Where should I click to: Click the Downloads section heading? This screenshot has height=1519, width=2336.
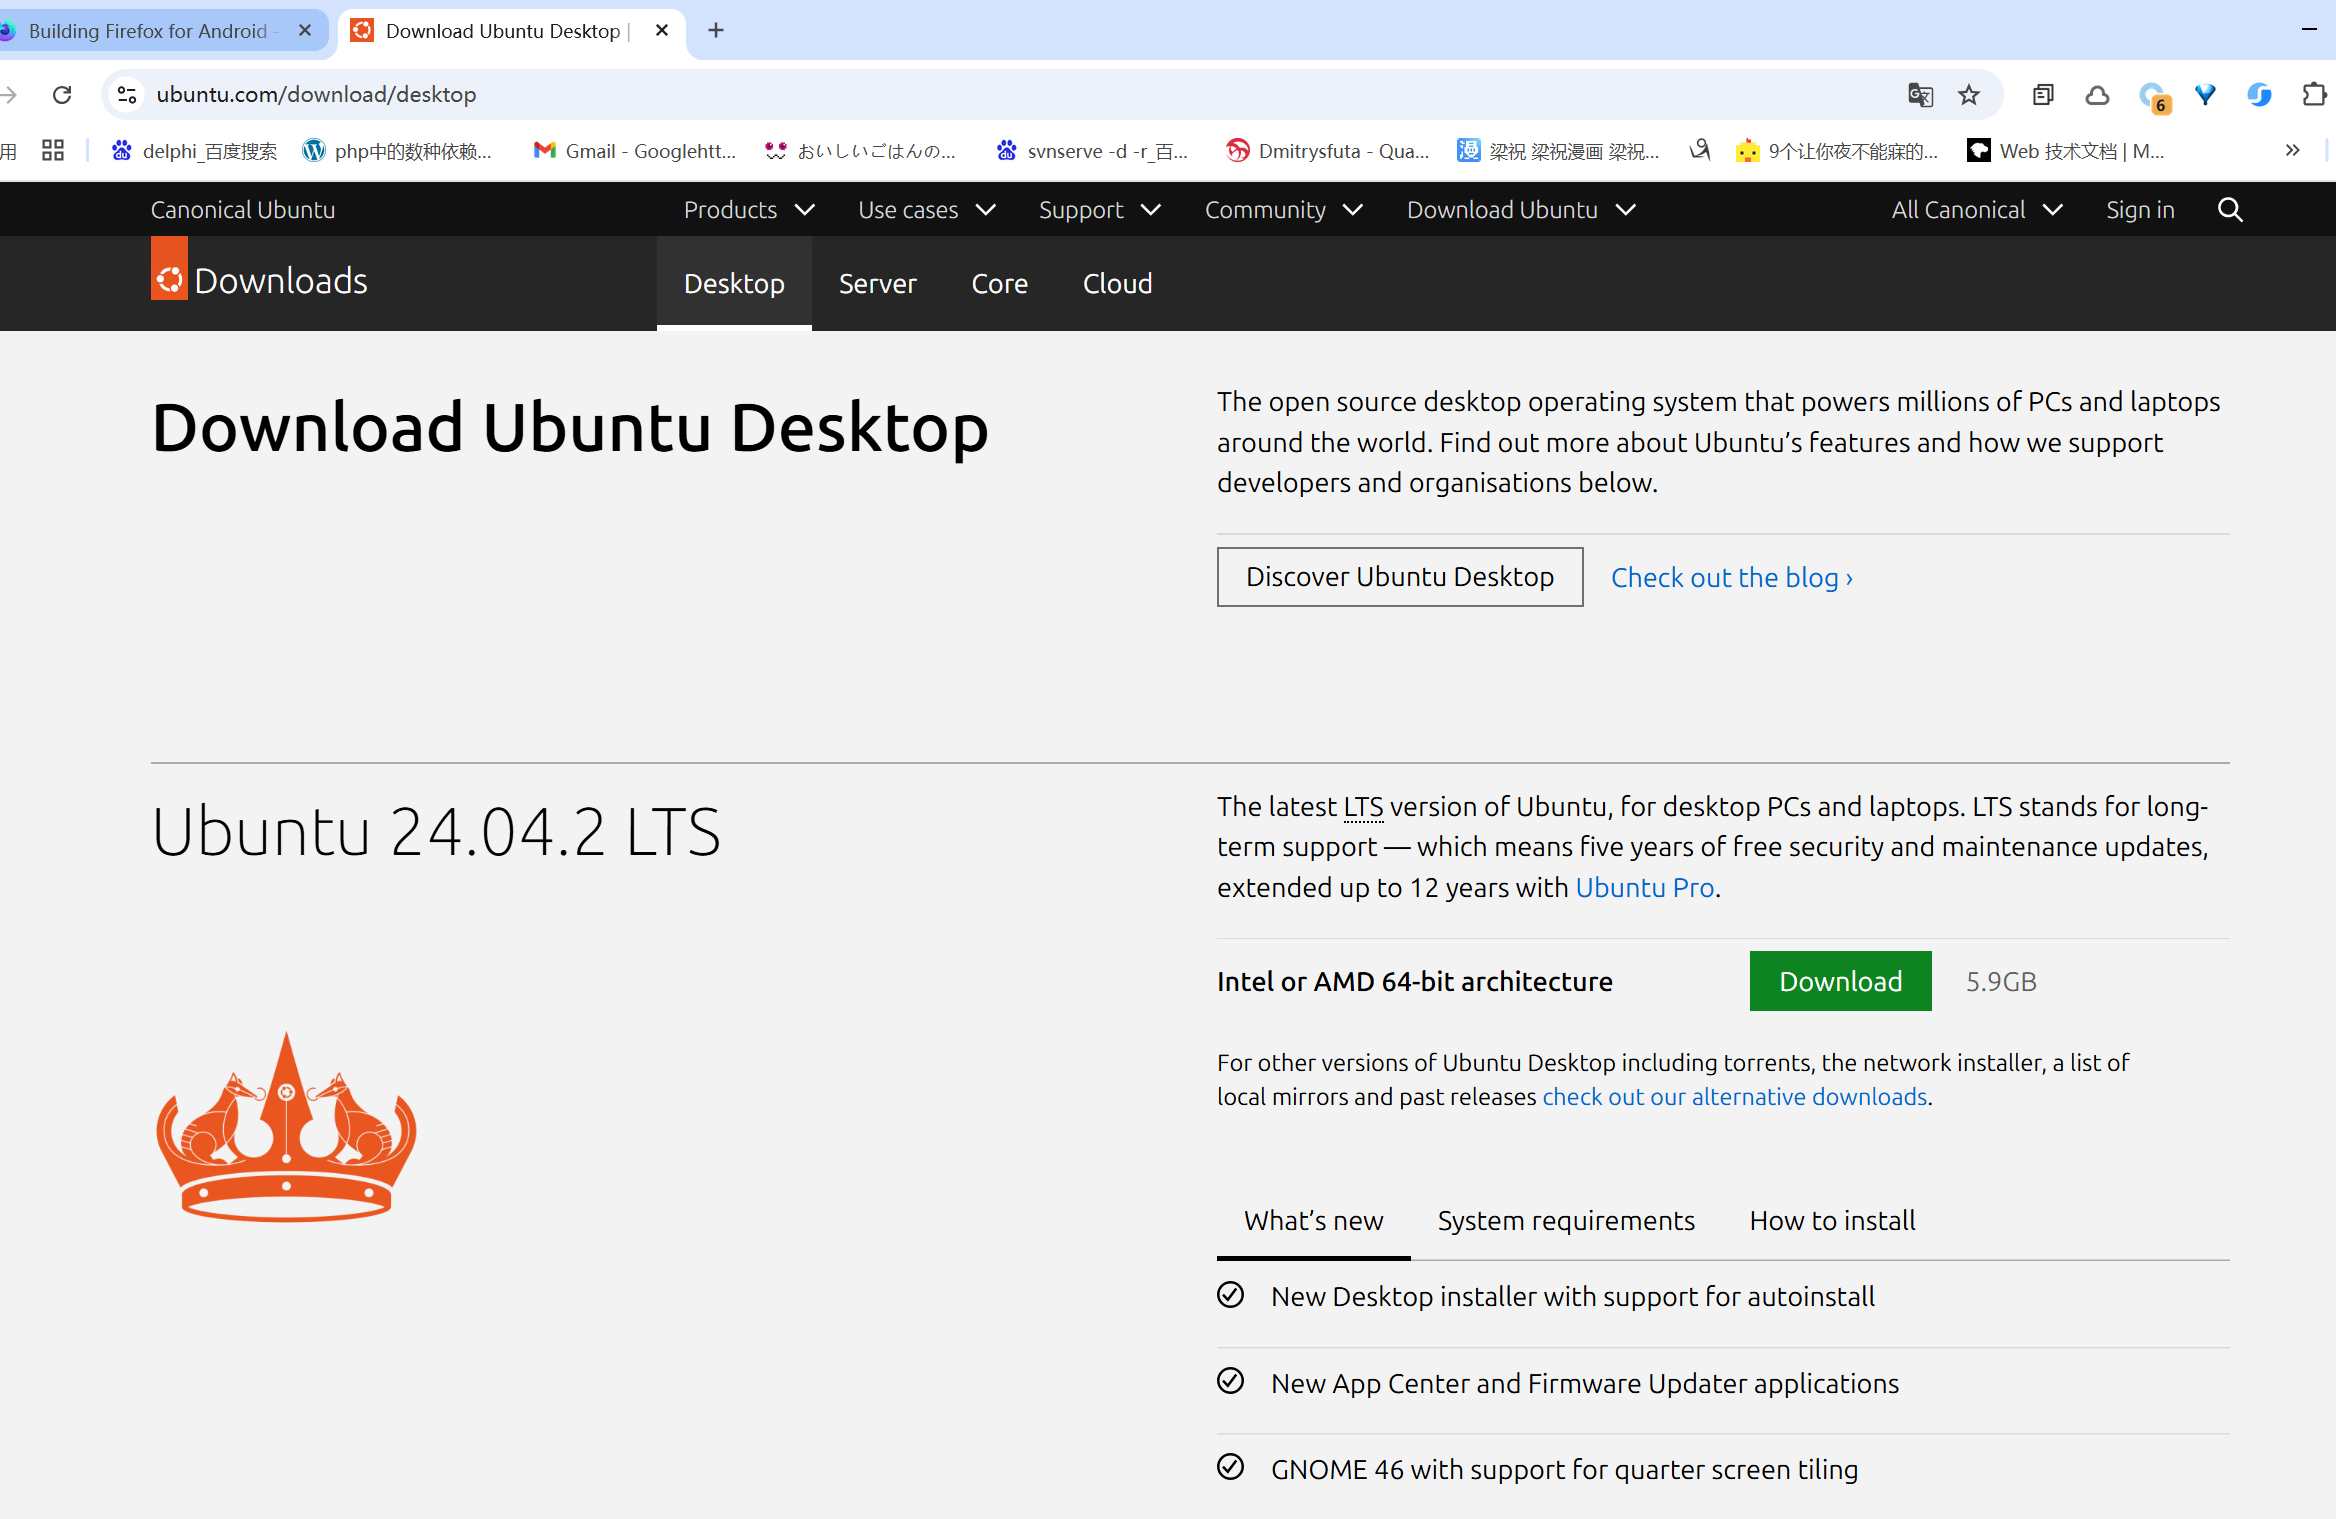(281, 281)
